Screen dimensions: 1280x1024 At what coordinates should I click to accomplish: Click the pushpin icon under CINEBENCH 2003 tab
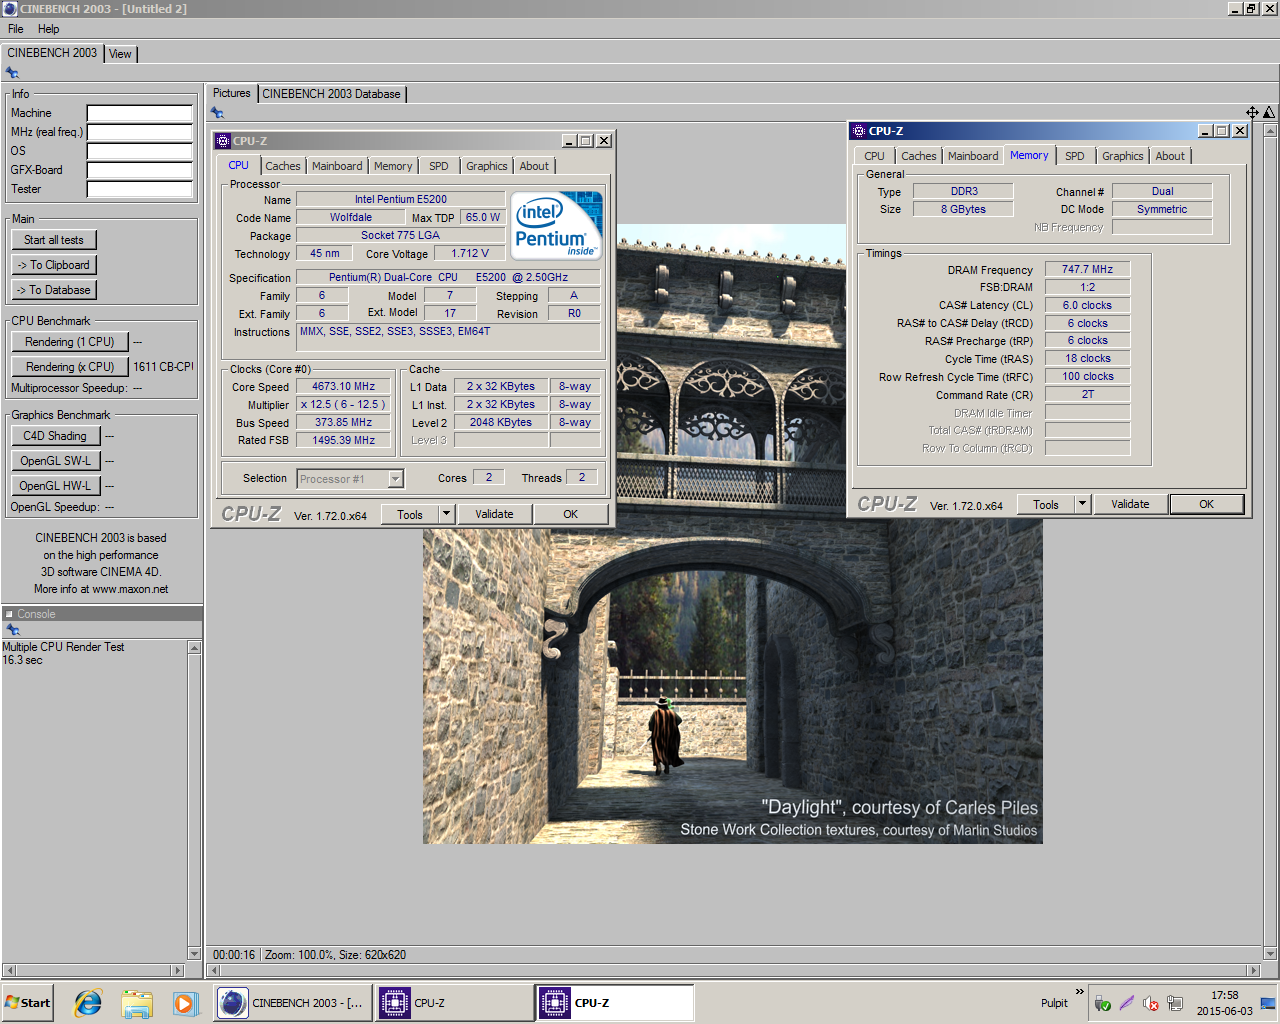12,73
